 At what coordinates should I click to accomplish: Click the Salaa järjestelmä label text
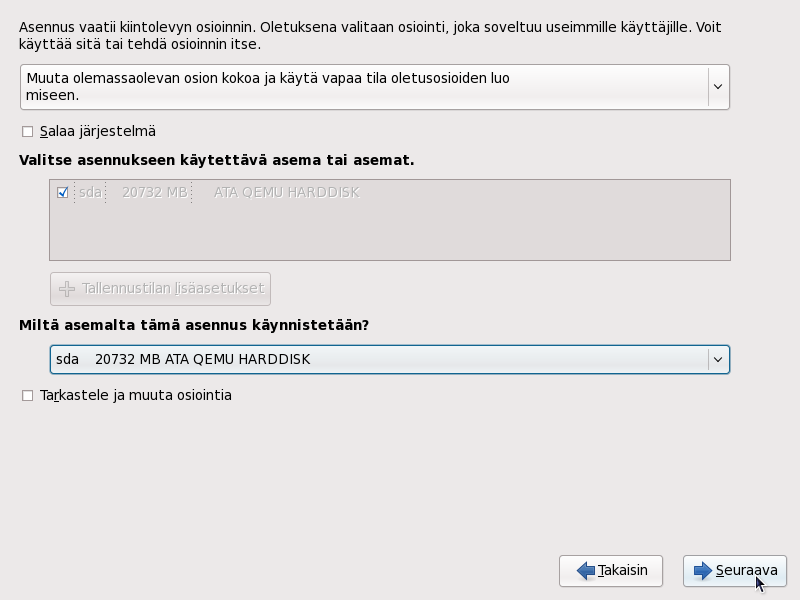[x=98, y=132]
